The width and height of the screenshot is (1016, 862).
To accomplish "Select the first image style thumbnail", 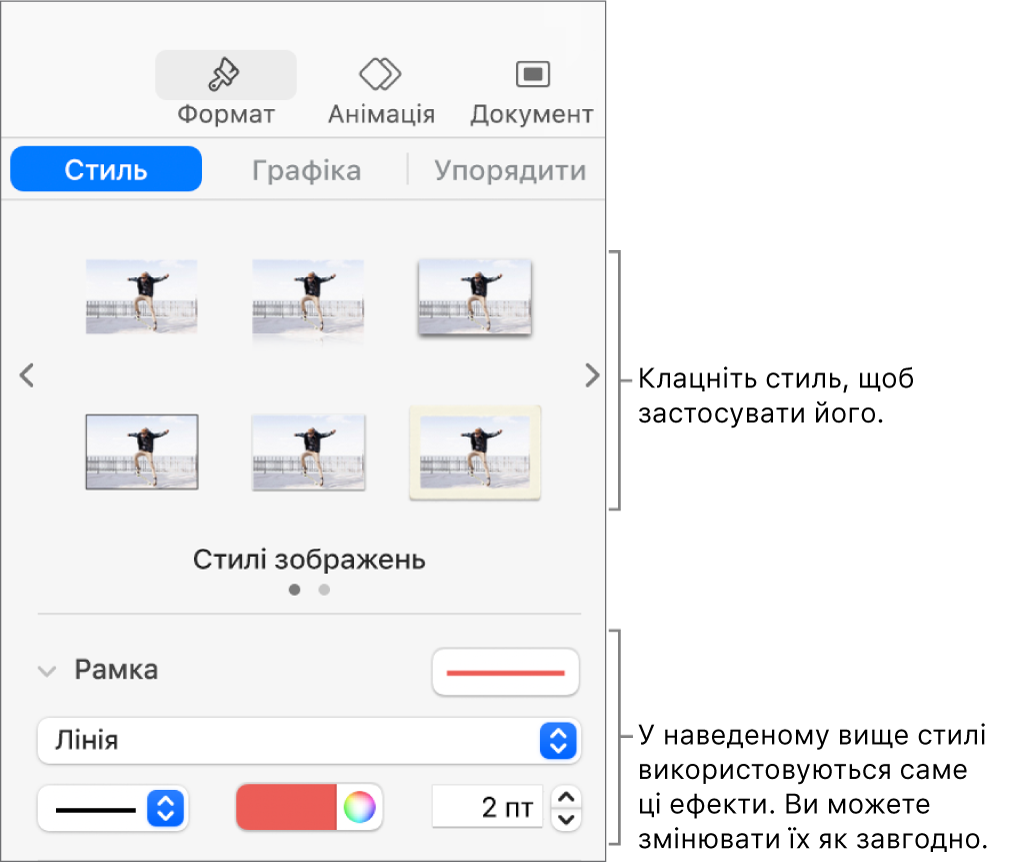I will [141, 297].
